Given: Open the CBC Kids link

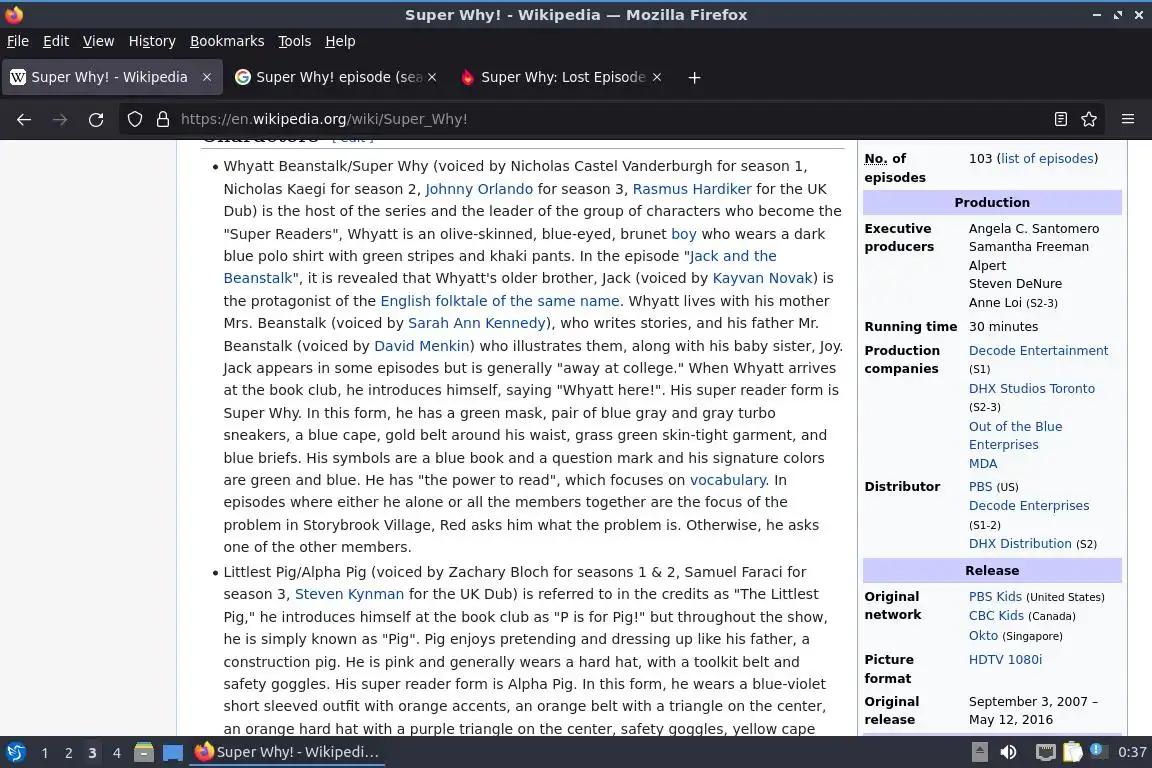Looking at the screenshot, I should coord(996,616).
